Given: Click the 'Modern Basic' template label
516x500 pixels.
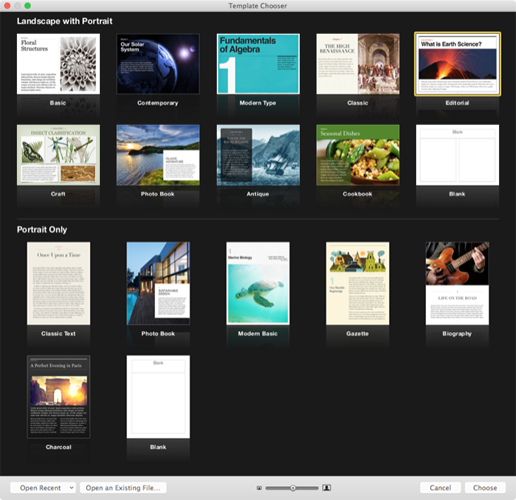Looking at the screenshot, I should (258, 334).
